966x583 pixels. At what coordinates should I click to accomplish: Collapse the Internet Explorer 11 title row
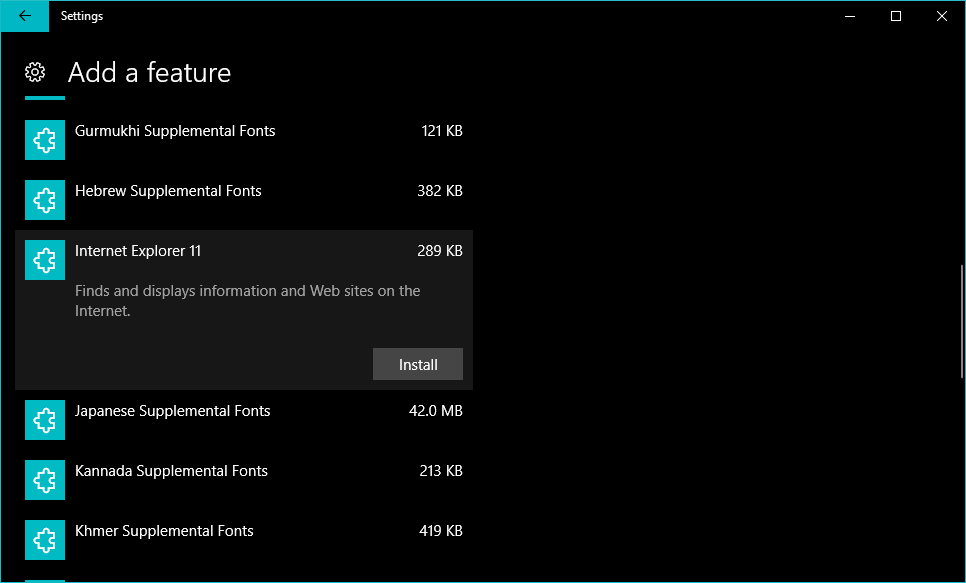tap(138, 251)
